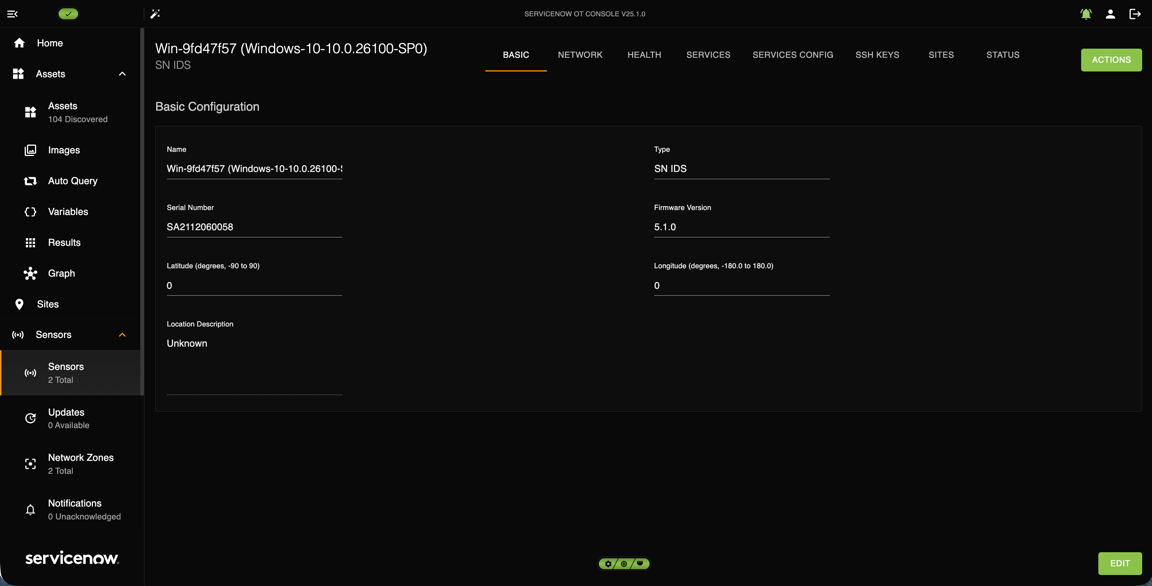The image size is (1152, 586).
Task: Click the Network Zones target icon
Action: tap(30, 464)
